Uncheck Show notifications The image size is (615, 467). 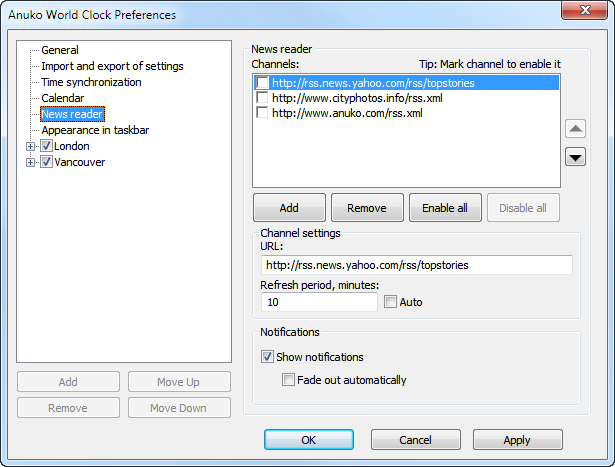pyautogui.click(x=267, y=357)
